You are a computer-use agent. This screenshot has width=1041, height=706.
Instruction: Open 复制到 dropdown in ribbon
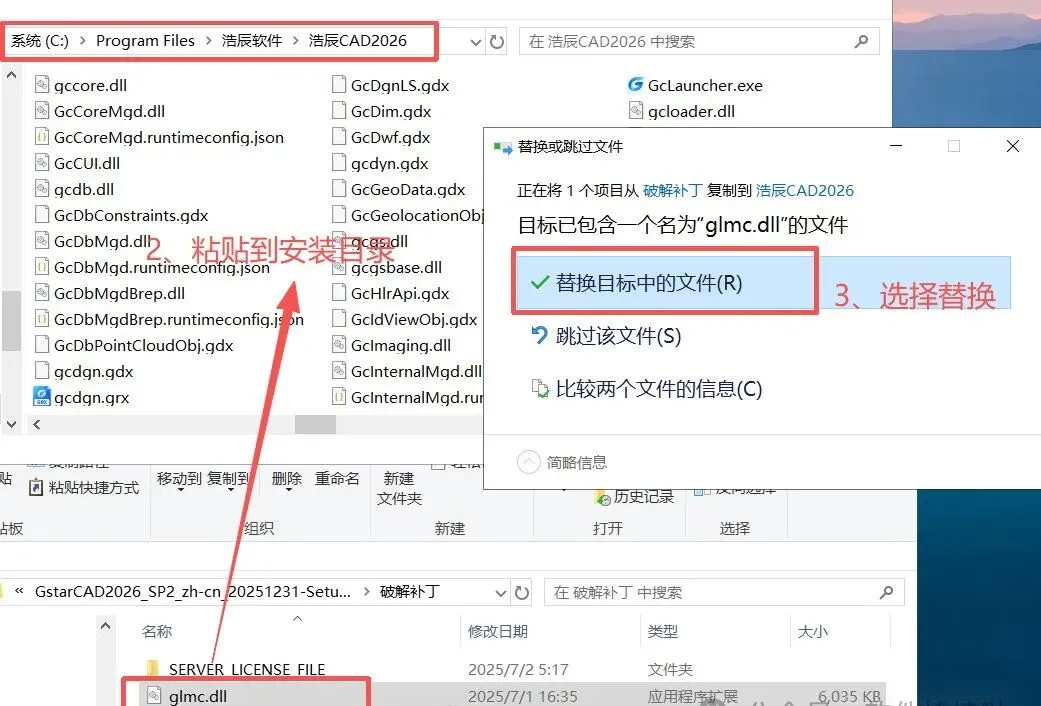tap(228, 482)
